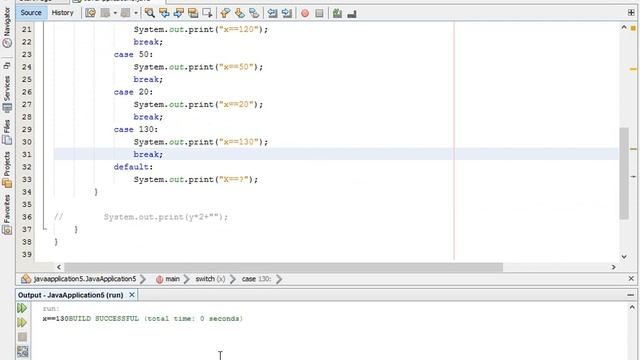The image size is (640, 360).
Task: Click the top orange error stripe marker
Action: [x=633, y=28]
